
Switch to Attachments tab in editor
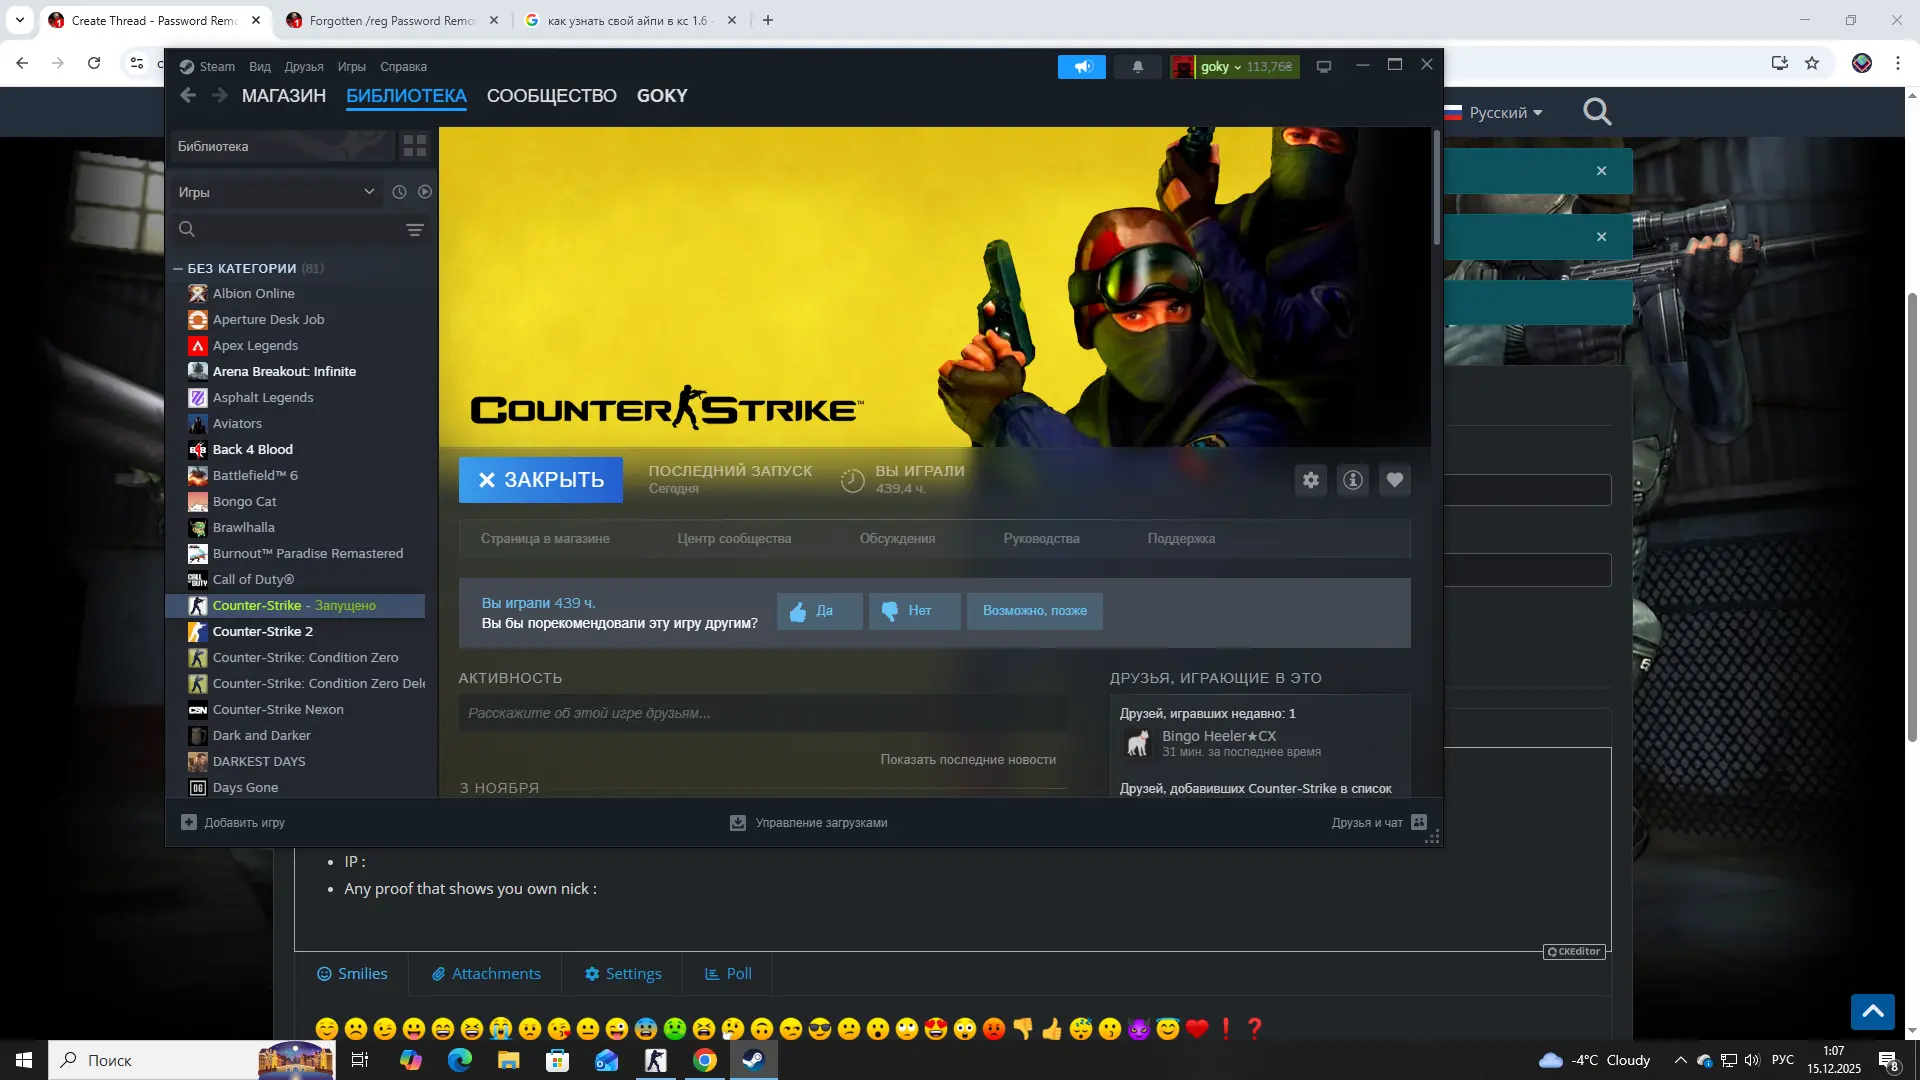(x=486, y=973)
